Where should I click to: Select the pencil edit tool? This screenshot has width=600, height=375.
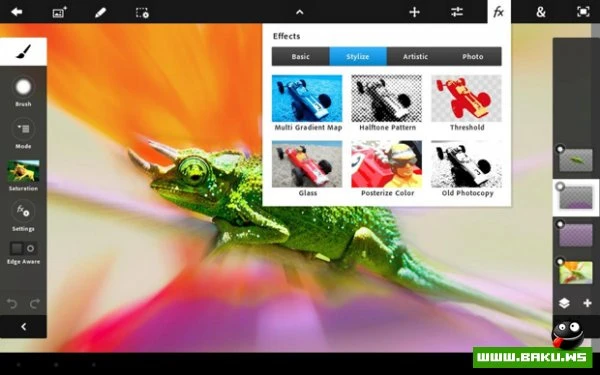[x=100, y=13]
